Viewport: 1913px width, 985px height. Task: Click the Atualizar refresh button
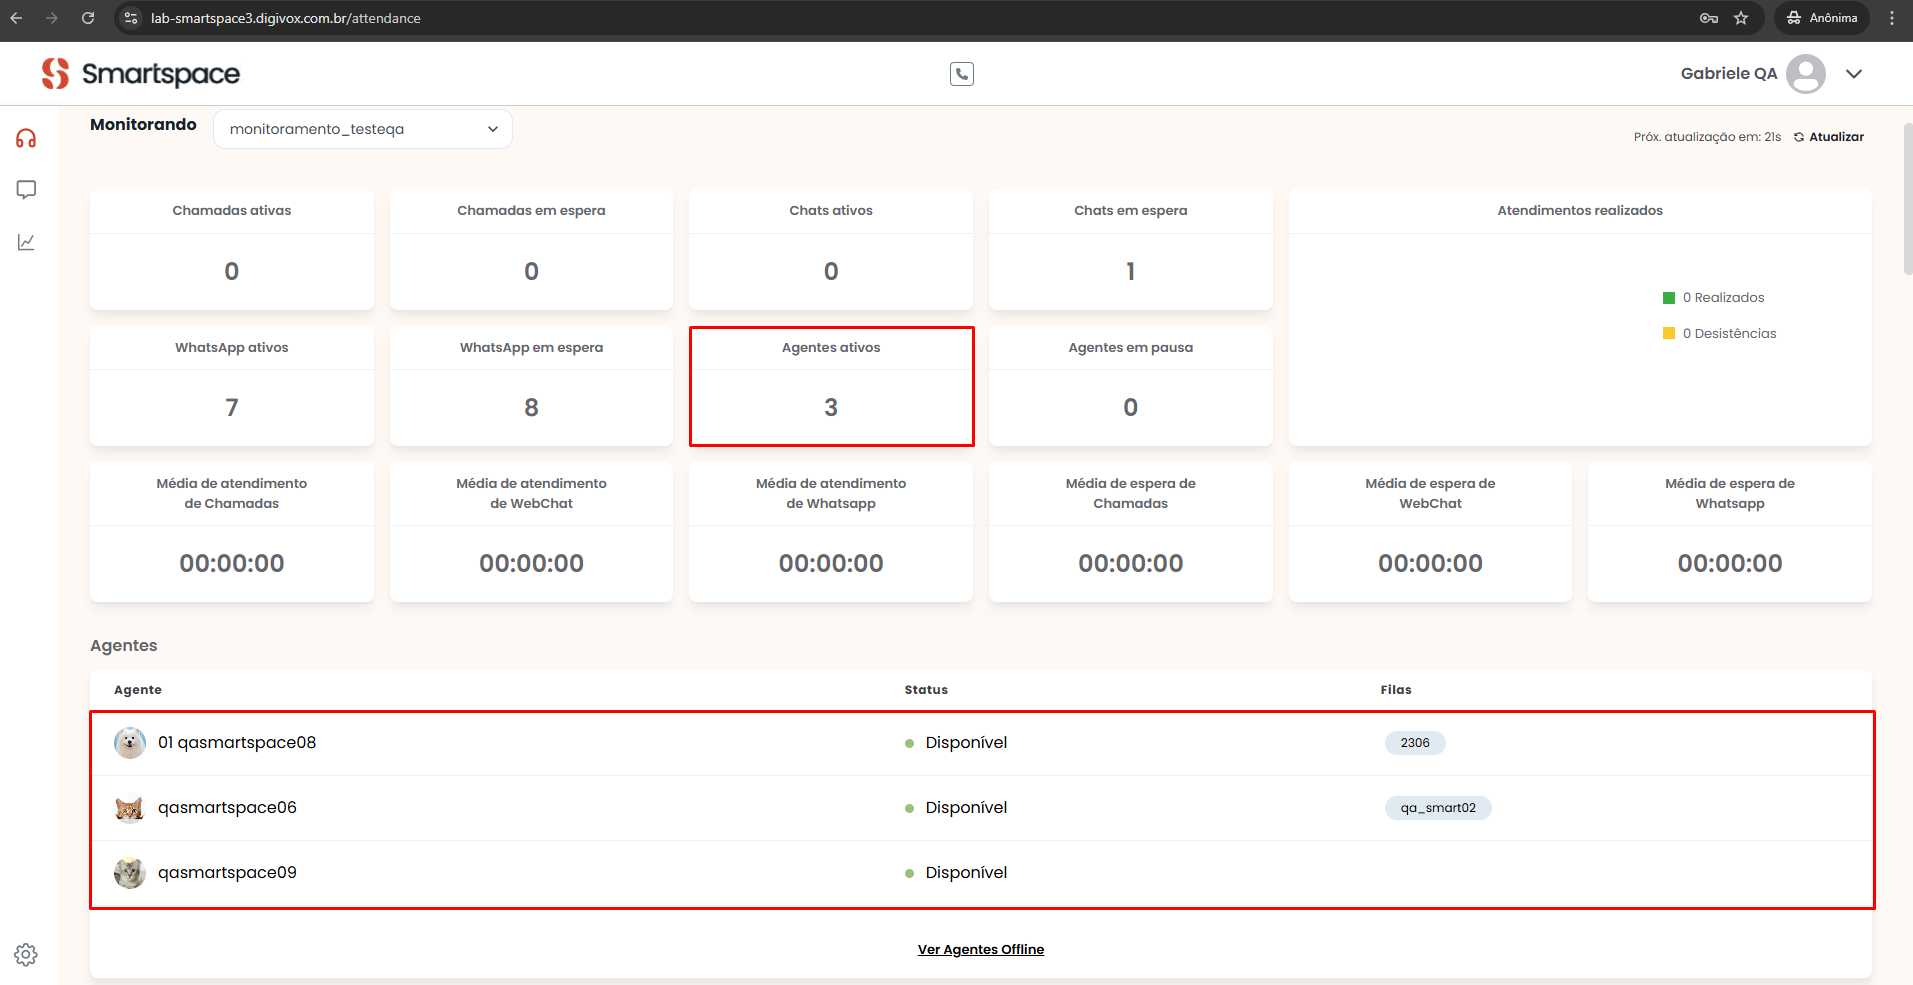coord(1829,137)
